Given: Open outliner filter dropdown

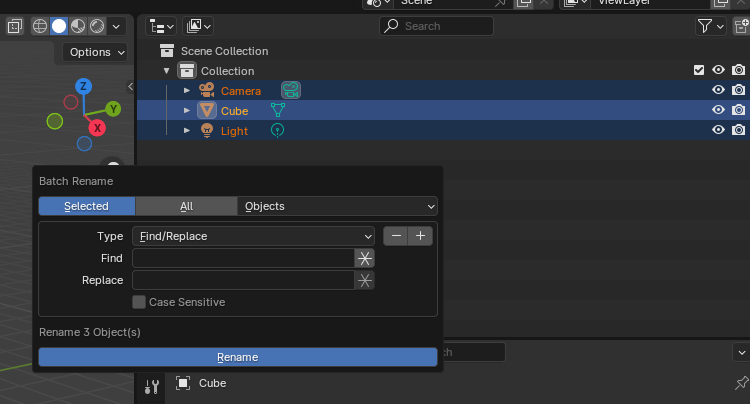Looking at the screenshot, I should (x=710, y=26).
